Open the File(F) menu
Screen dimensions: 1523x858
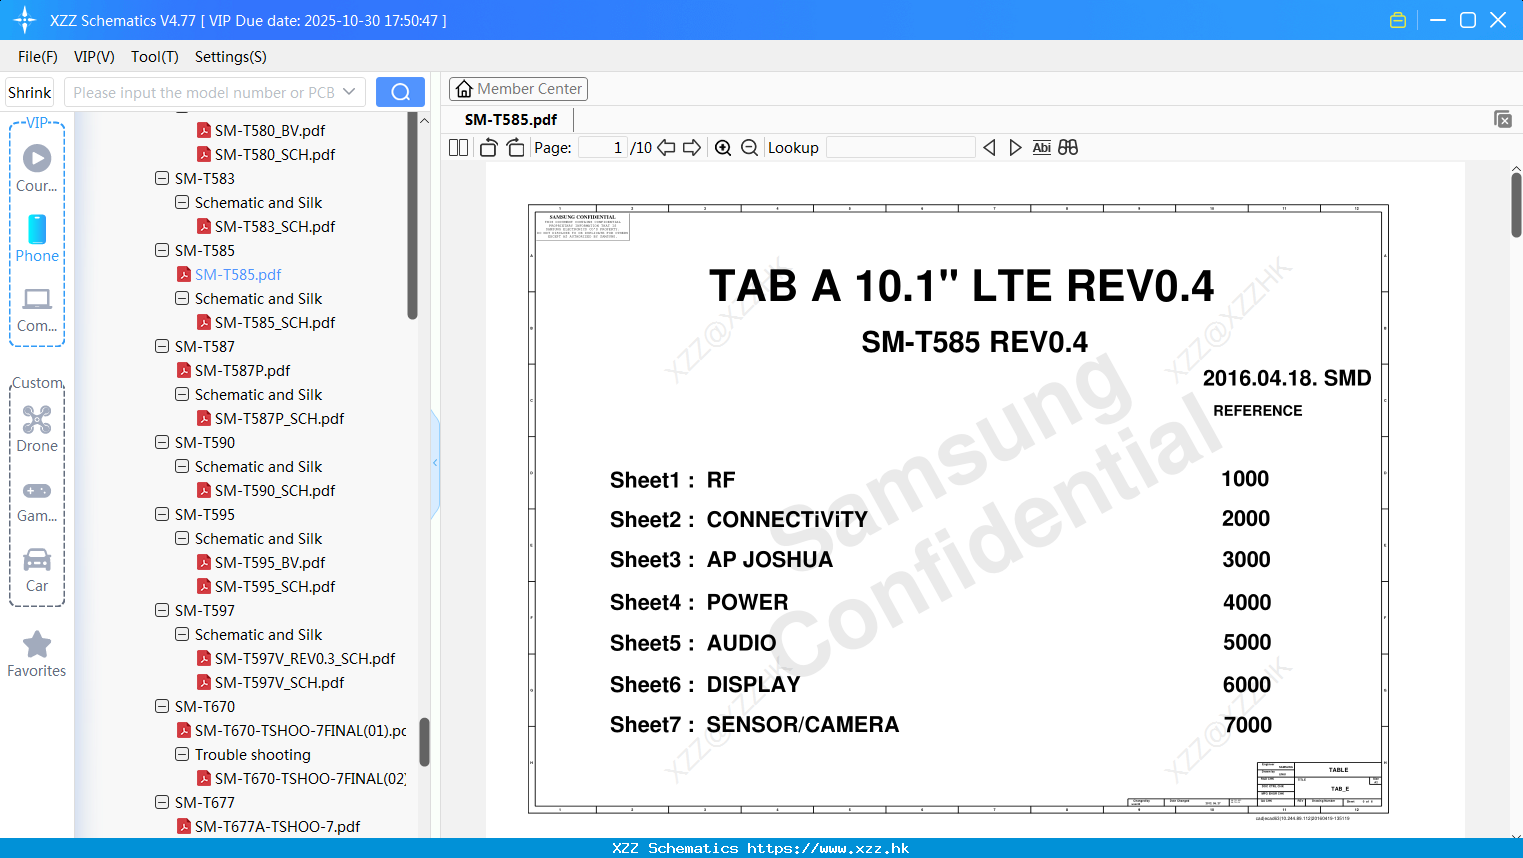[38, 57]
